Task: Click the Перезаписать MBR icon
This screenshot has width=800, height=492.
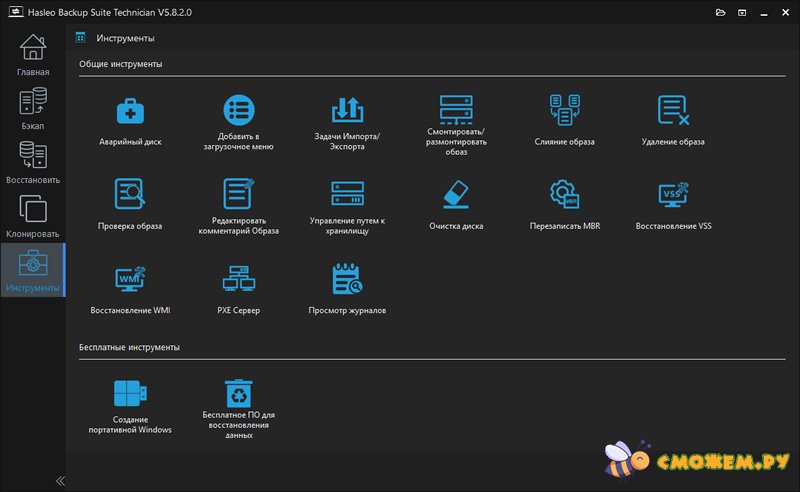Action: [564, 194]
